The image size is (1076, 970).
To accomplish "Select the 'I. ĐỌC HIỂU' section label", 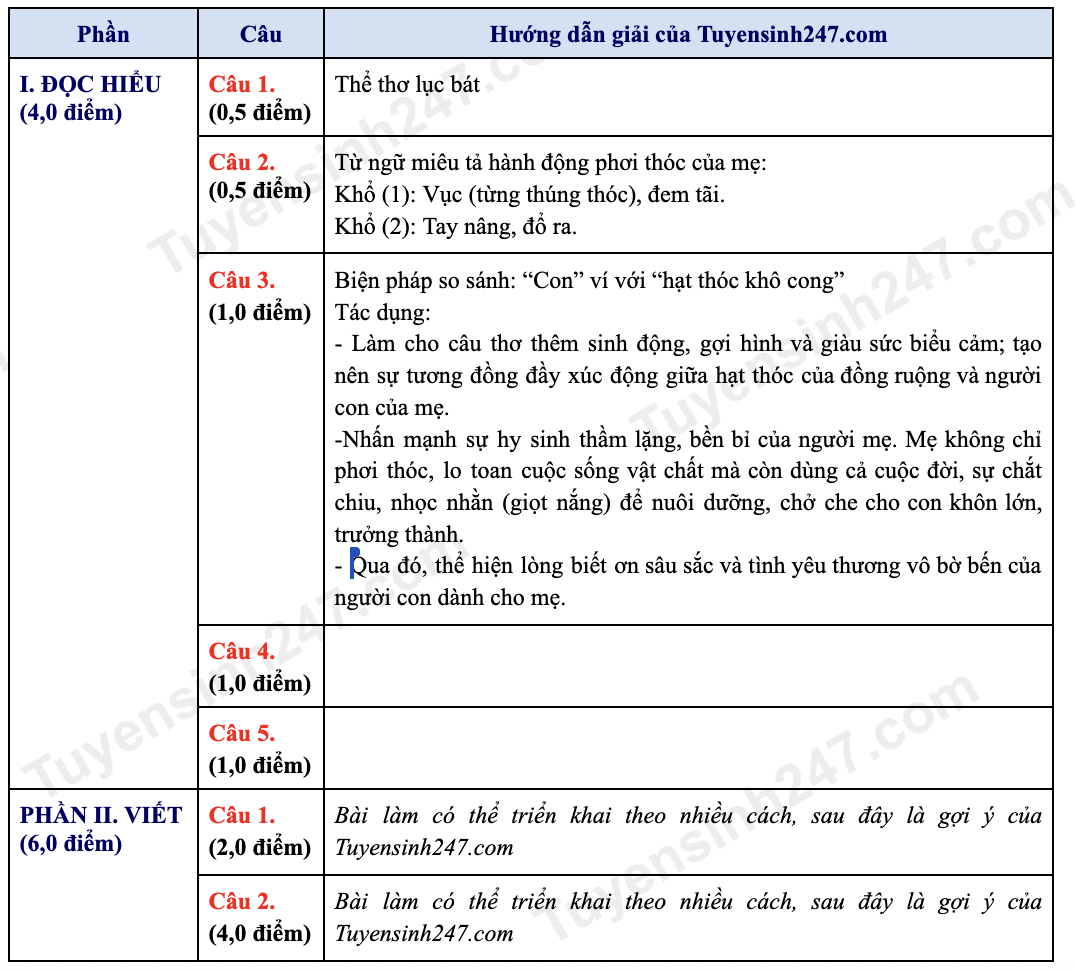I will [x=90, y=84].
